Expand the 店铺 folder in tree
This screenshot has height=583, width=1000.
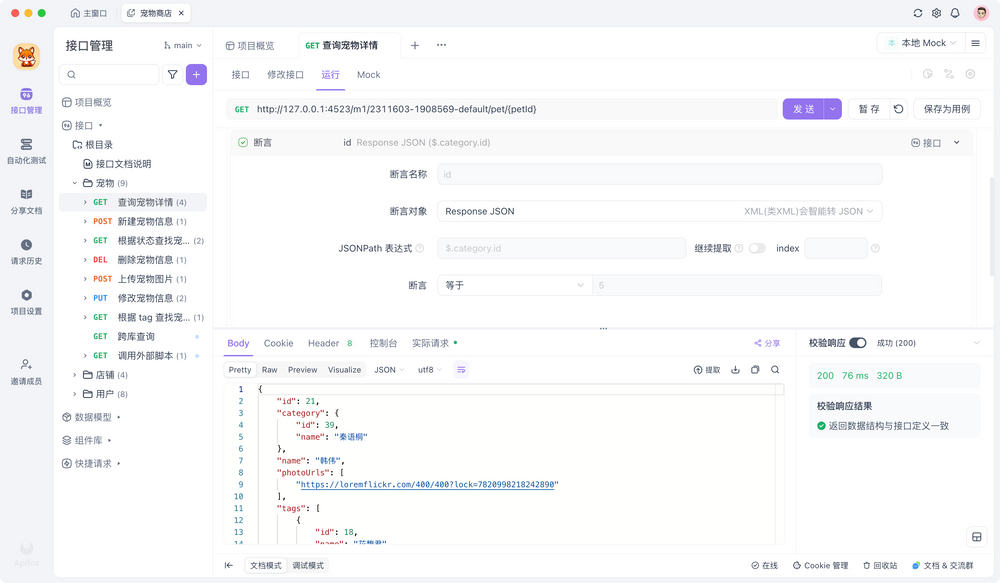pos(75,375)
